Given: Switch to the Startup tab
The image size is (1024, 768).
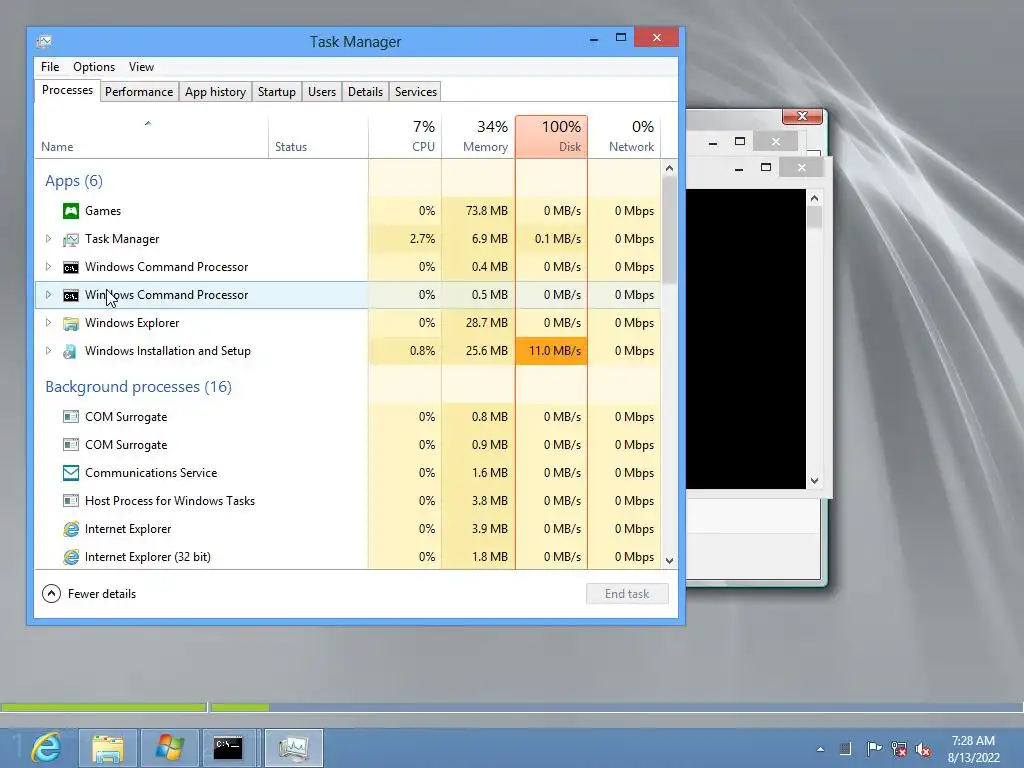Looking at the screenshot, I should pyautogui.click(x=277, y=92).
